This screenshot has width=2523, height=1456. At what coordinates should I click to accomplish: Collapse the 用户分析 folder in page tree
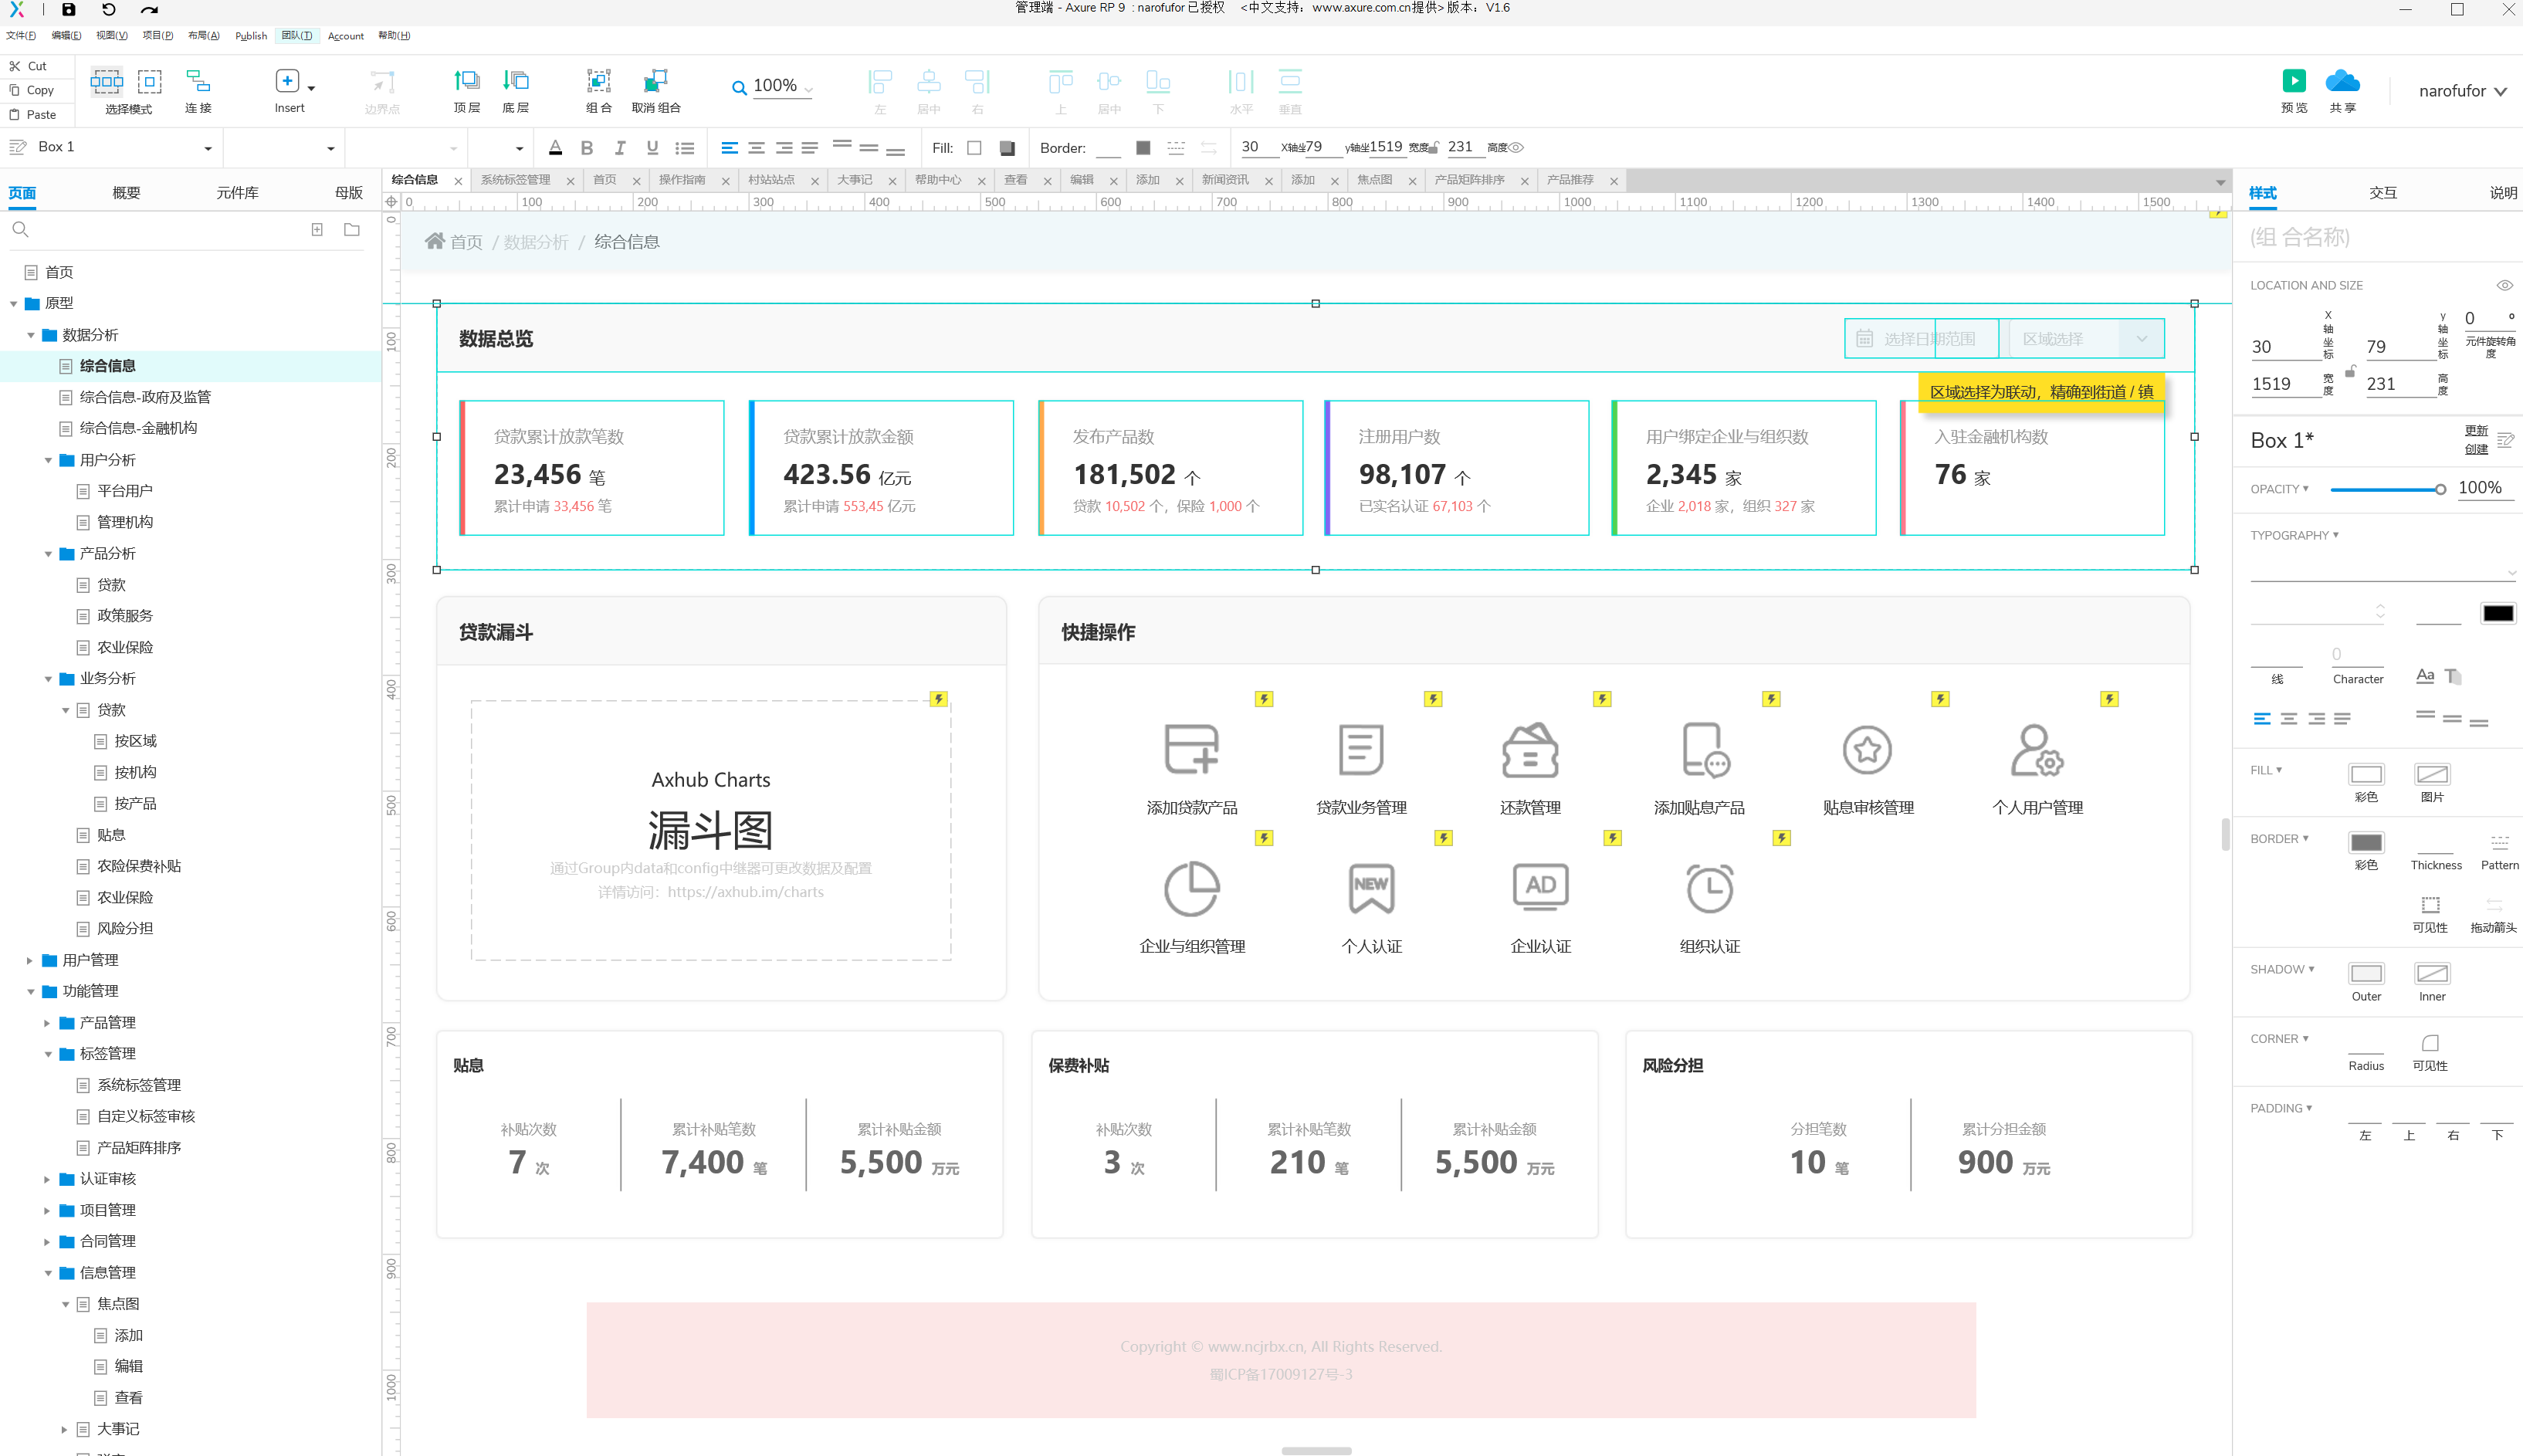(x=48, y=460)
